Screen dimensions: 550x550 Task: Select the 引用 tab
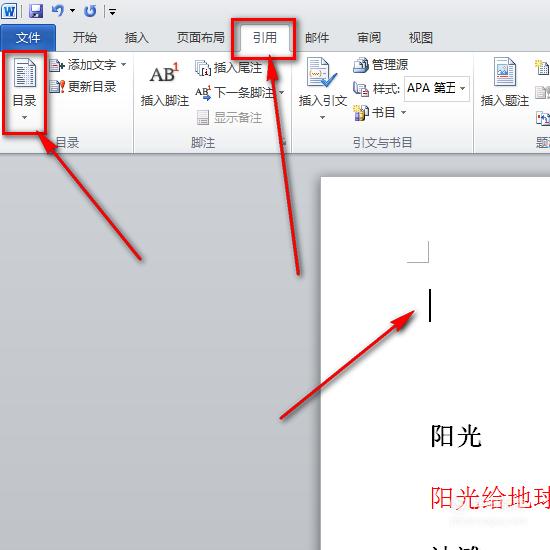click(x=265, y=38)
